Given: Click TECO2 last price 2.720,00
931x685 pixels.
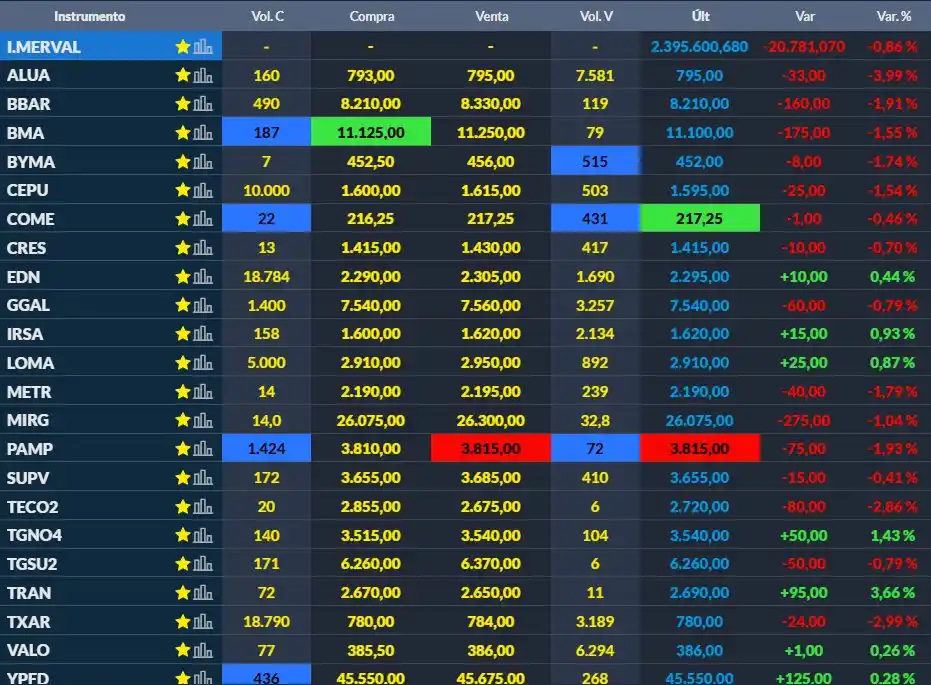Looking at the screenshot, I should [699, 506].
